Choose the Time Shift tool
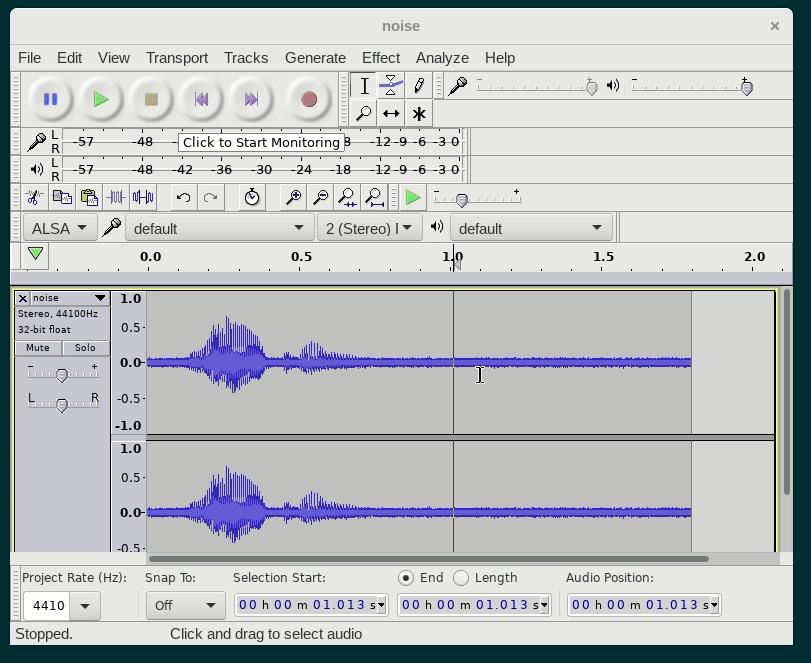This screenshot has width=811, height=663. (390, 113)
